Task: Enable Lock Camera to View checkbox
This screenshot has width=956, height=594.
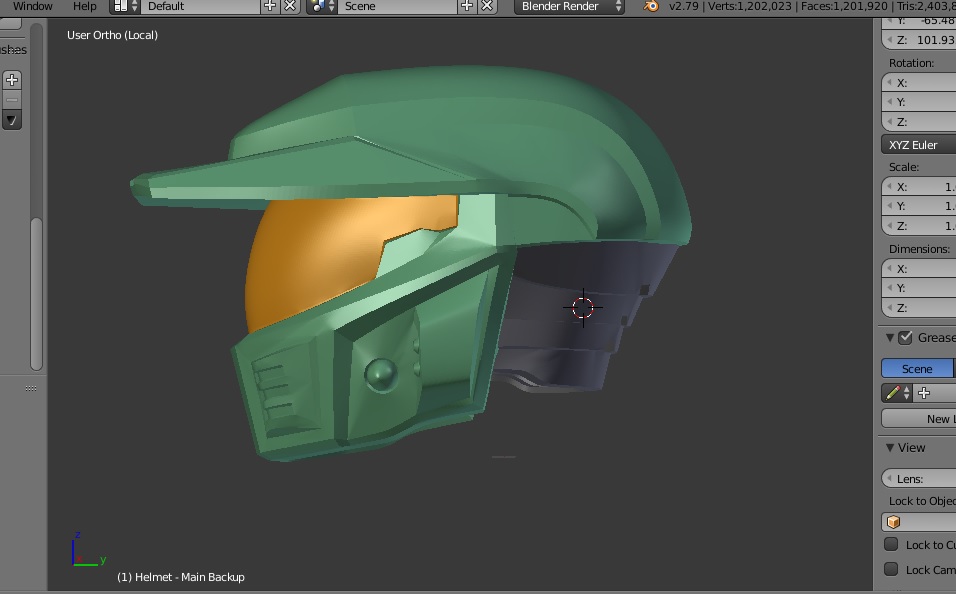Action: (x=891, y=569)
